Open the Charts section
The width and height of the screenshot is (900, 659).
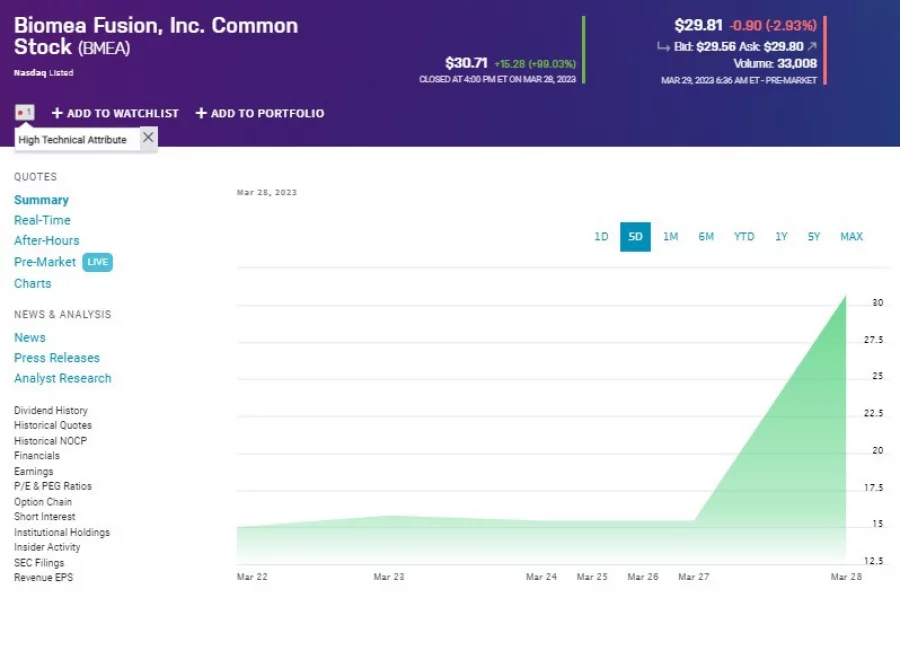pos(32,283)
